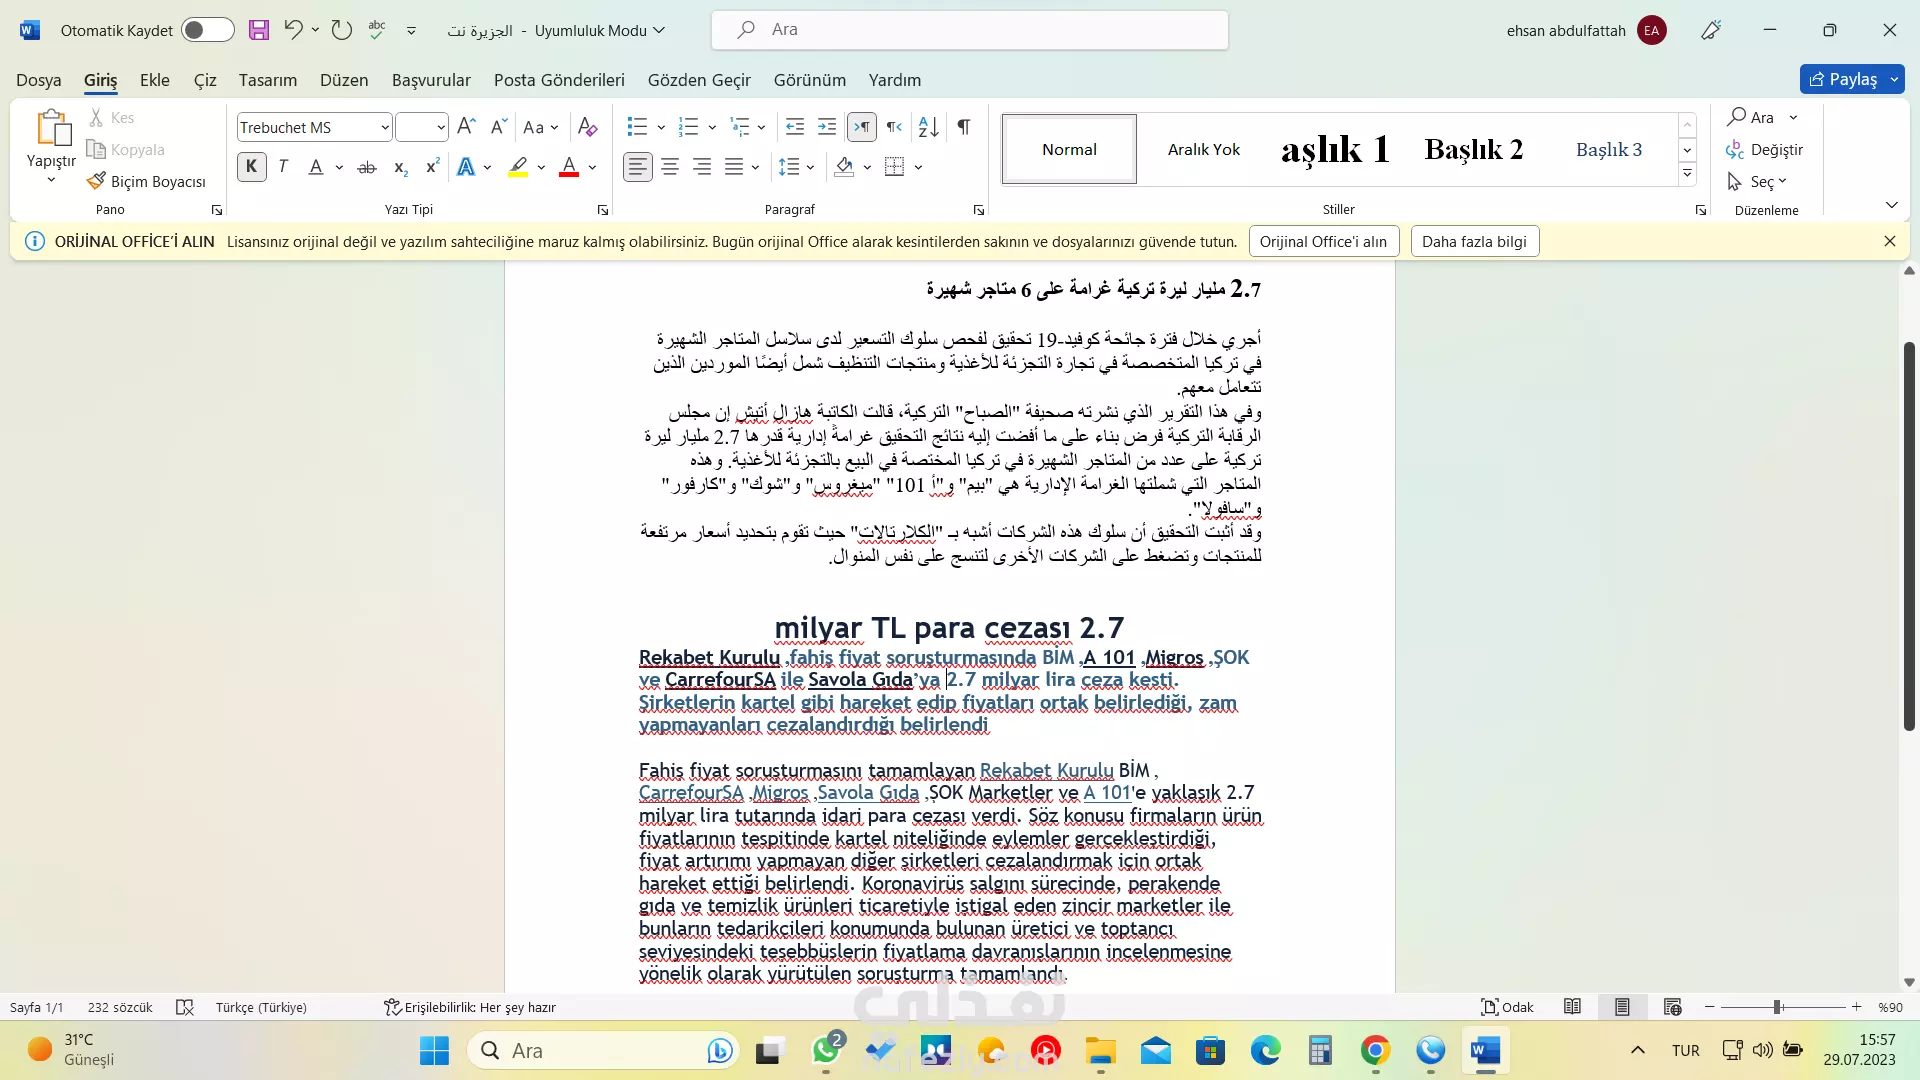Click the vertical document scrollbar thumb
This screenshot has height=1080, width=1920.
(x=1909, y=536)
